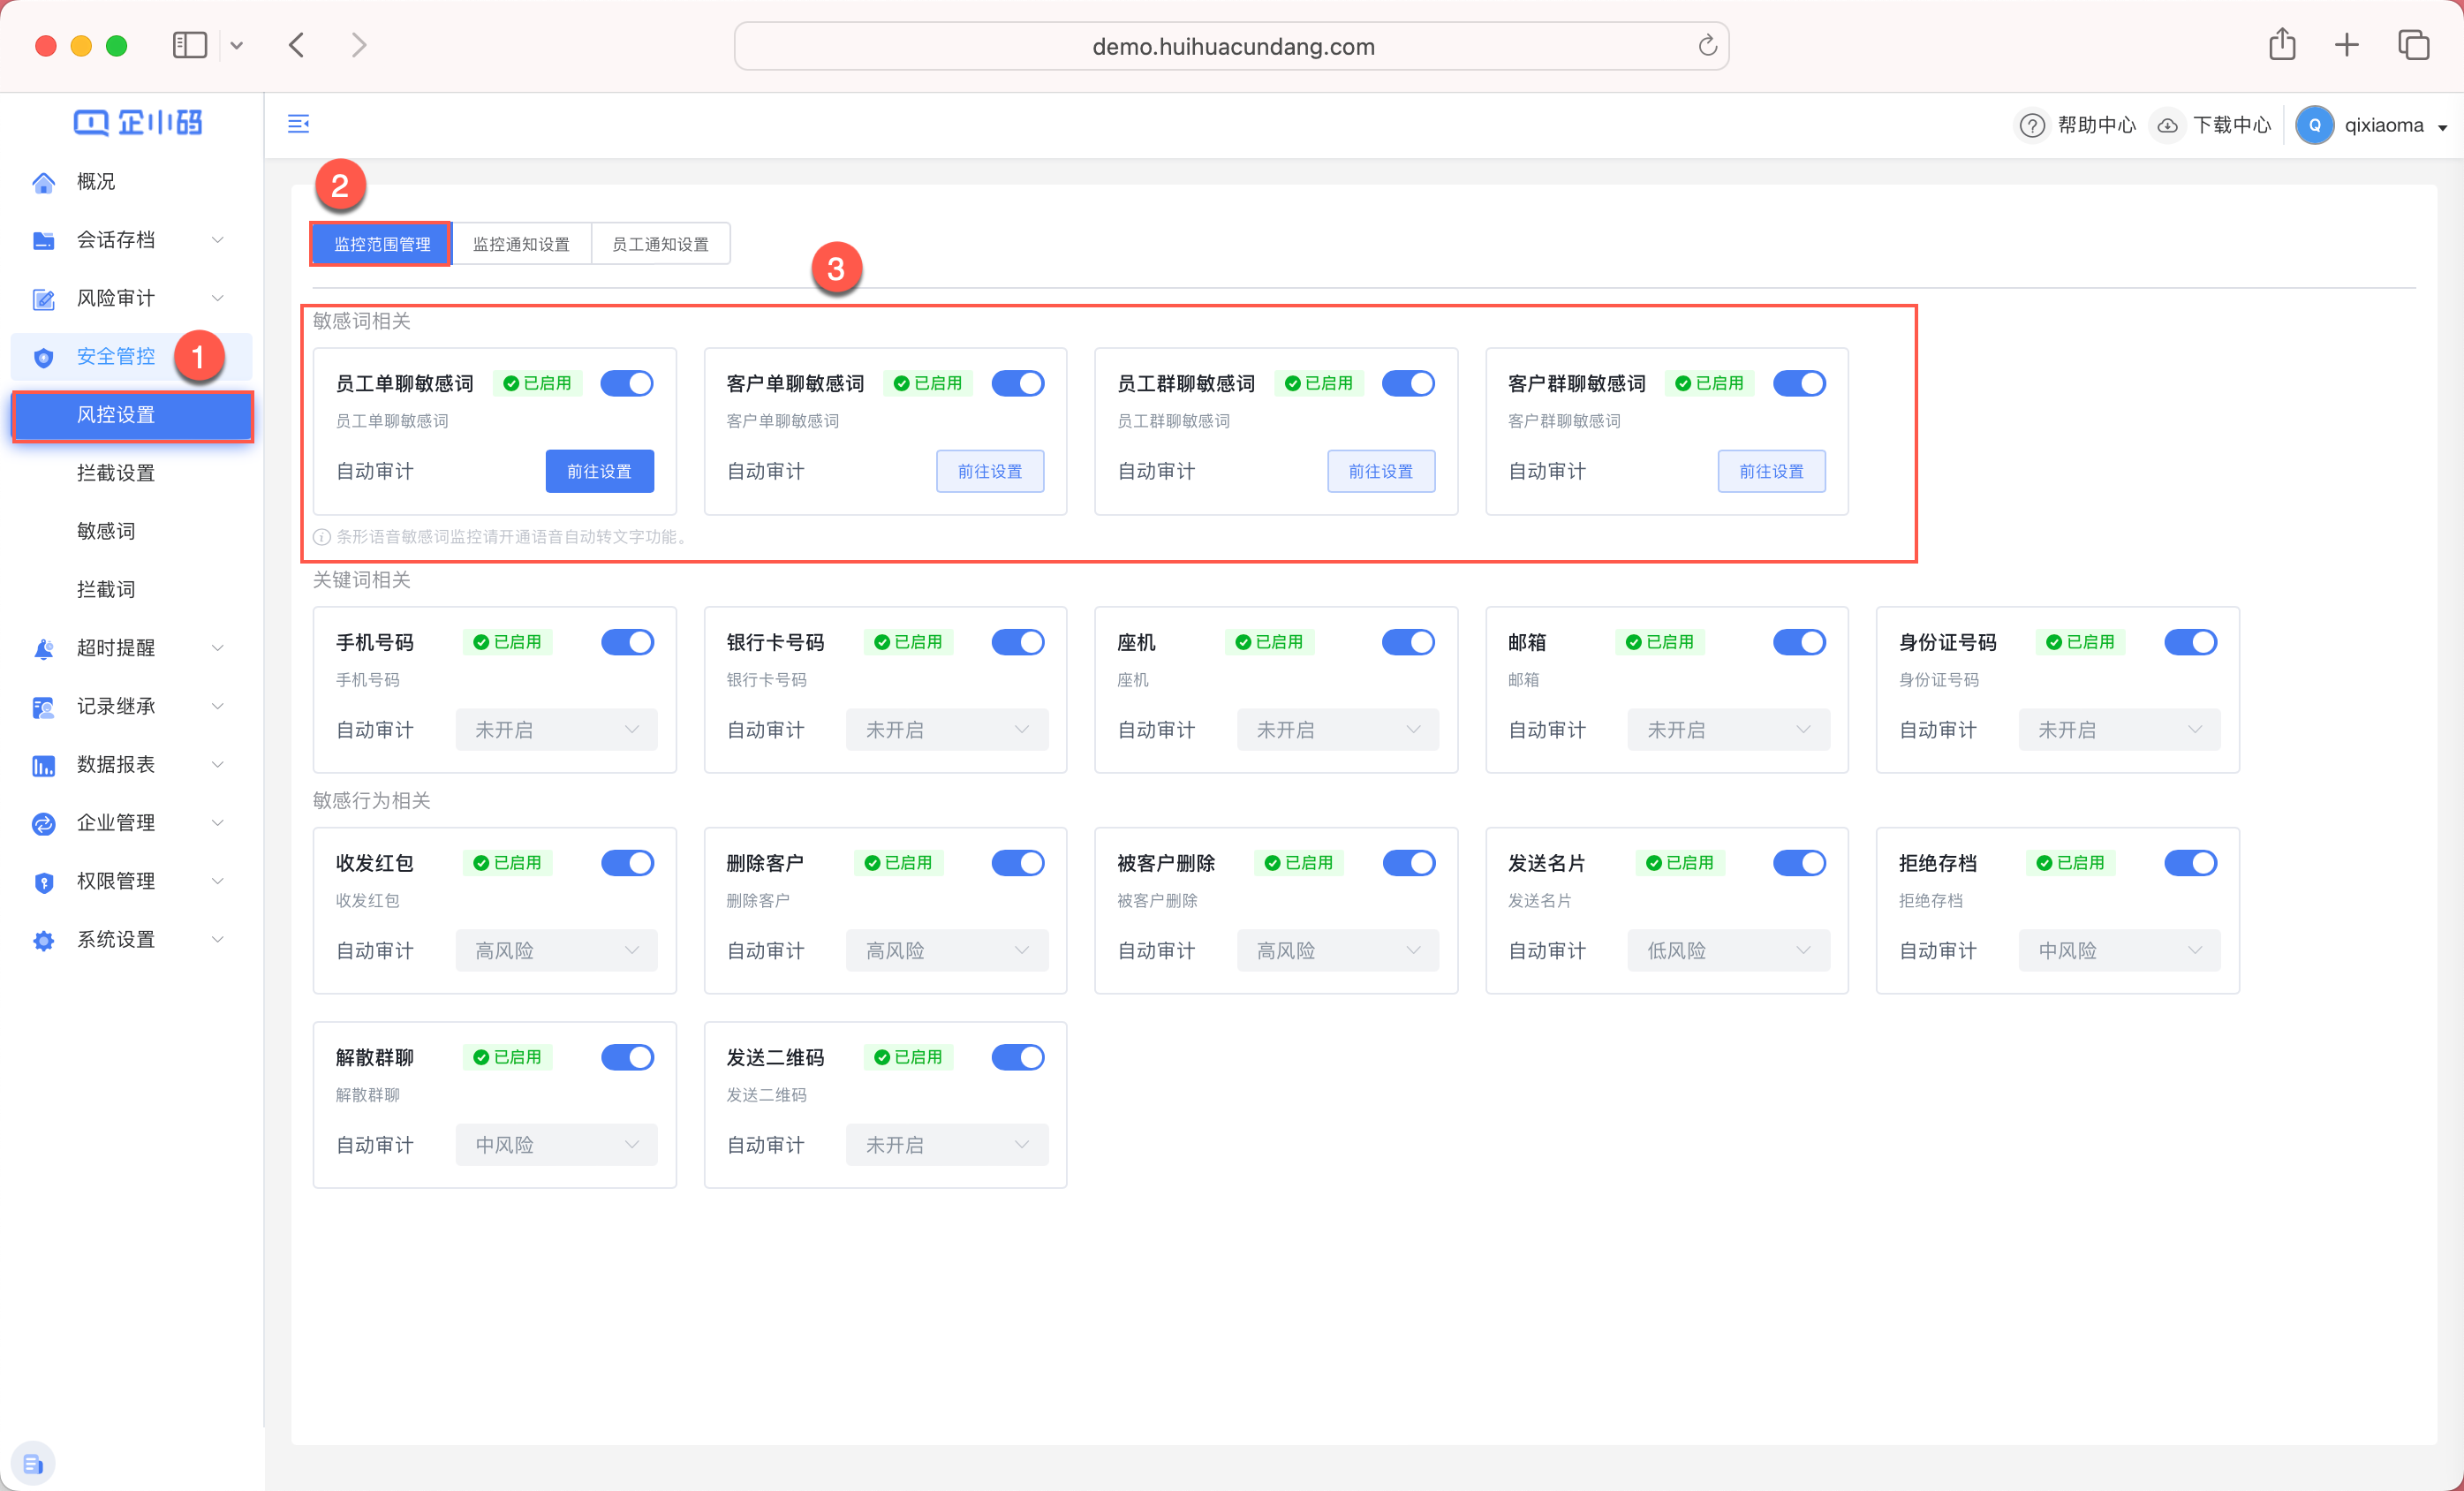This screenshot has height=1491, width=2464.
Task: Expand 数据报表 menu chevron
Action: tap(217, 765)
